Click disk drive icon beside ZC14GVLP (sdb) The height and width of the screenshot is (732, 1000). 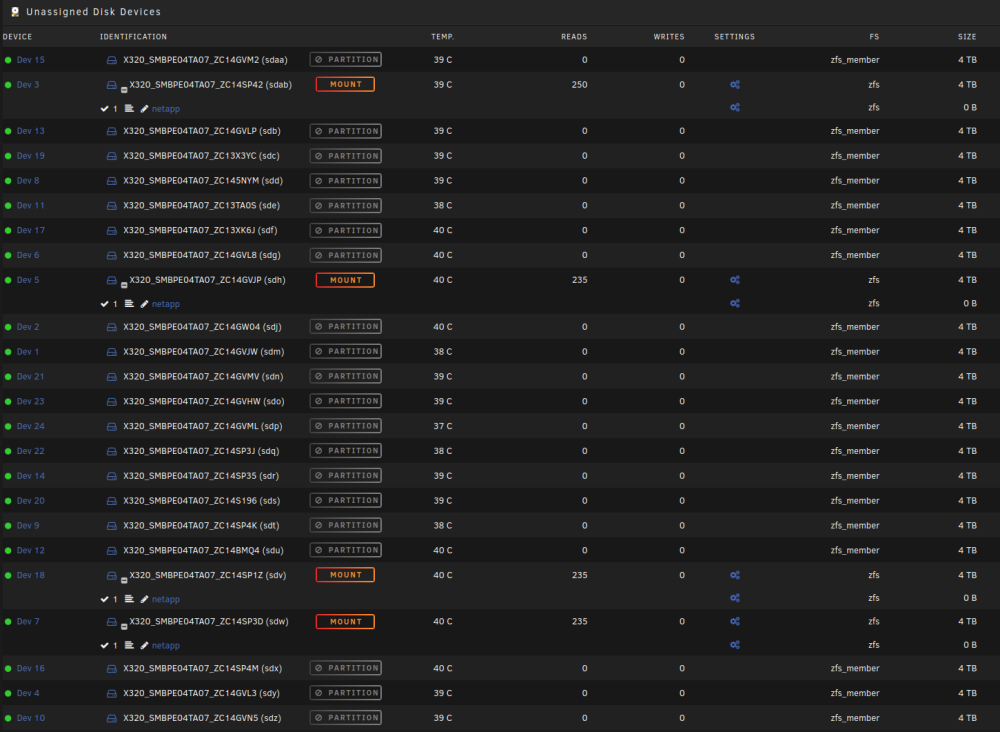(x=112, y=131)
